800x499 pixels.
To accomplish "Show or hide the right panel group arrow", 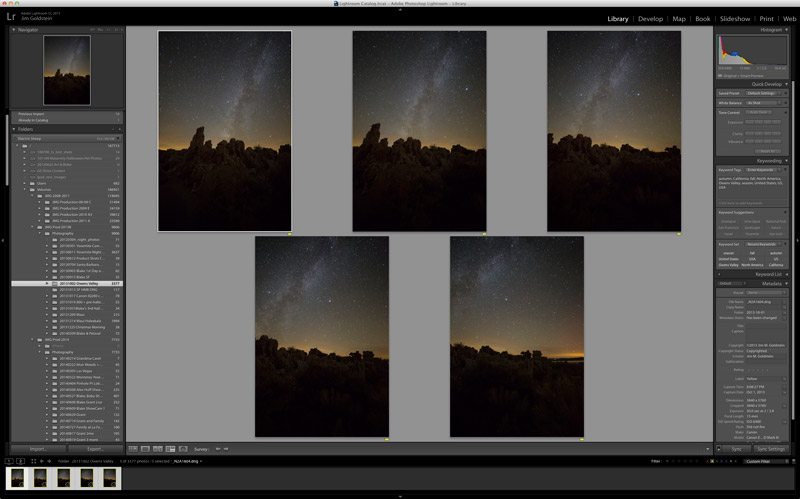I will pyautogui.click(x=797, y=240).
